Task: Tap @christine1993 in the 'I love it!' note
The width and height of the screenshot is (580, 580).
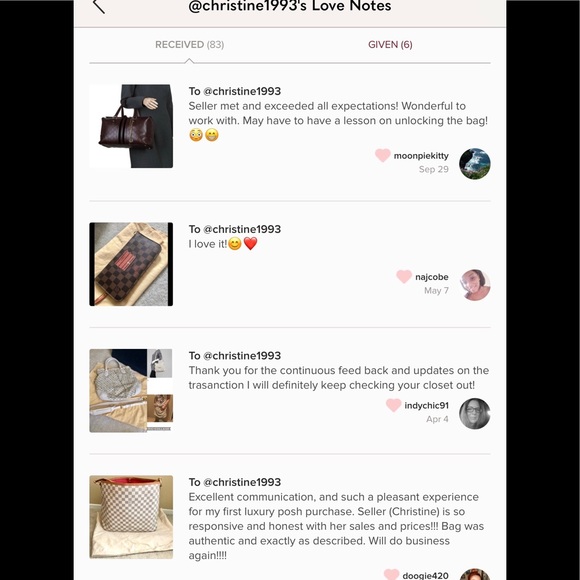Action: [x=242, y=229]
